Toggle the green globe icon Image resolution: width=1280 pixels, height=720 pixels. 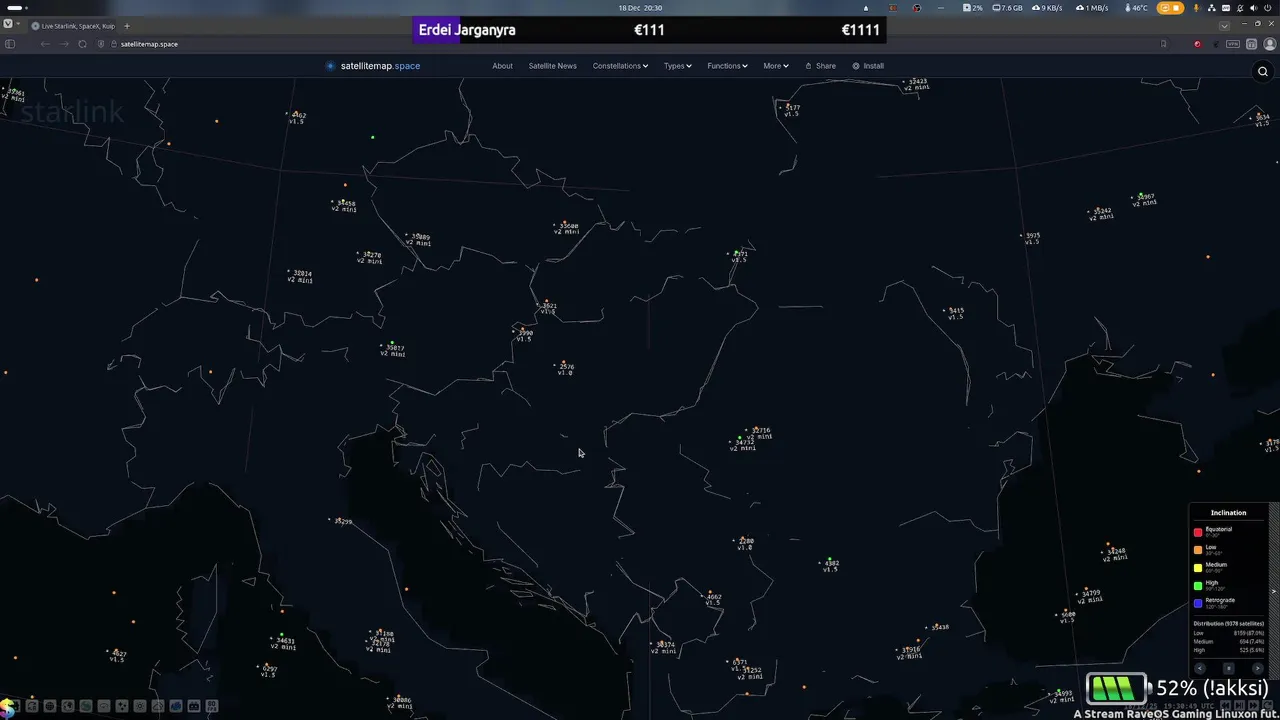pos(86,706)
